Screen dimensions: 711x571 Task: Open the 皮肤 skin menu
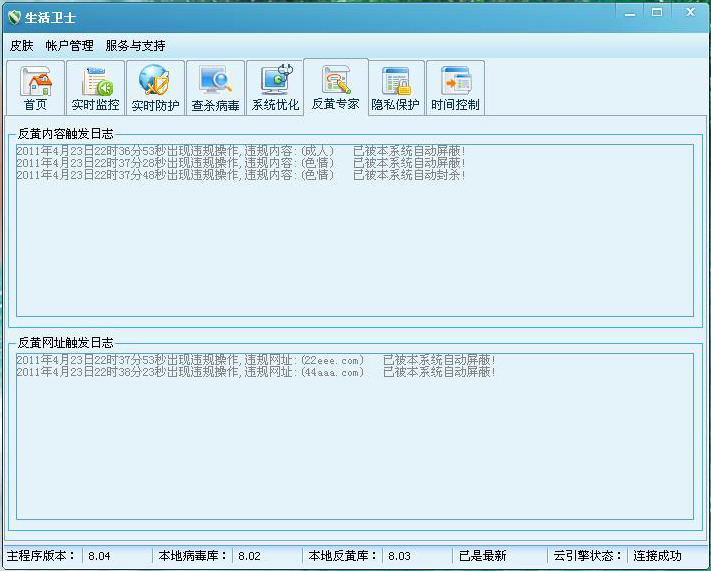(21, 46)
